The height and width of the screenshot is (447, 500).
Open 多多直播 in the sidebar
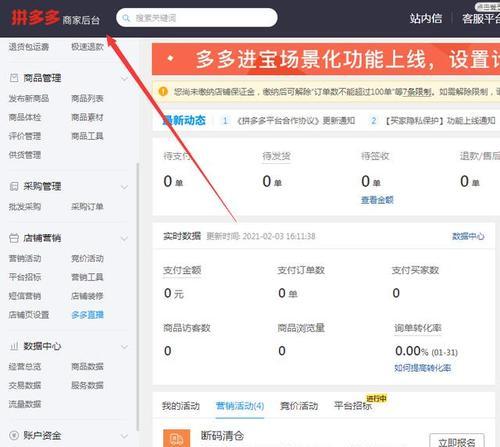tap(88, 315)
